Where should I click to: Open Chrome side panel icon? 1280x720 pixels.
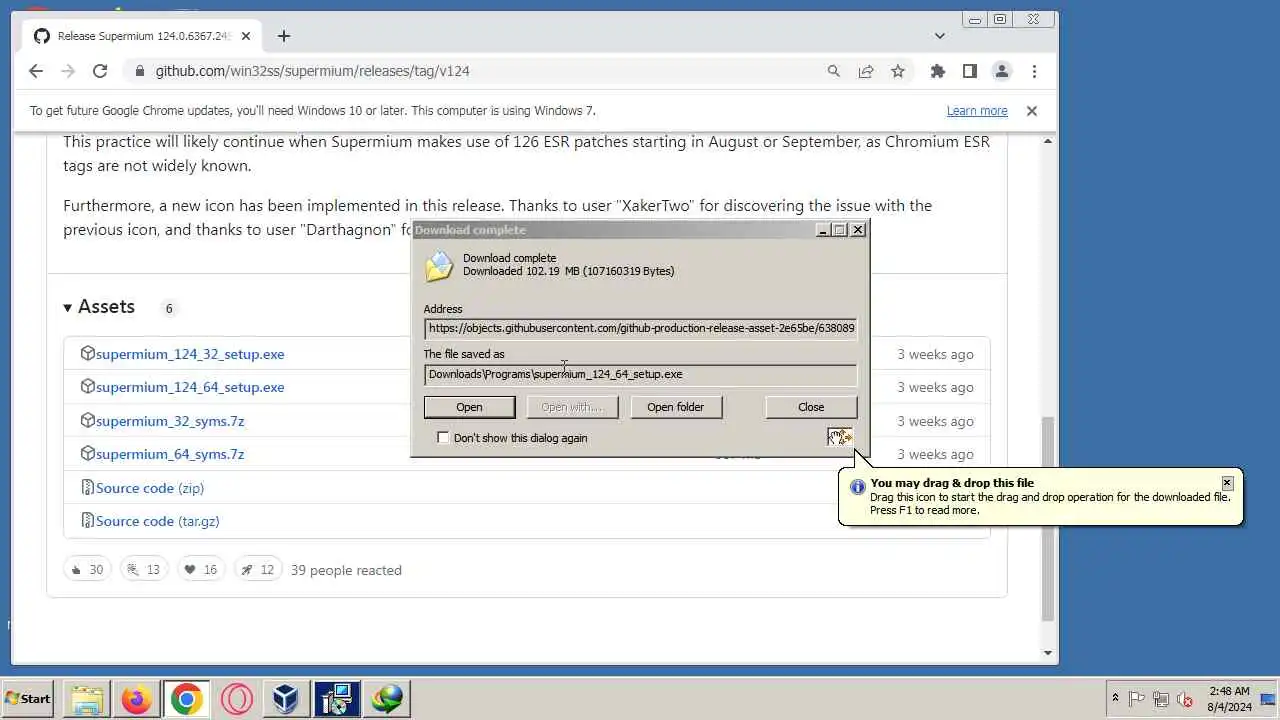coord(969,71)
